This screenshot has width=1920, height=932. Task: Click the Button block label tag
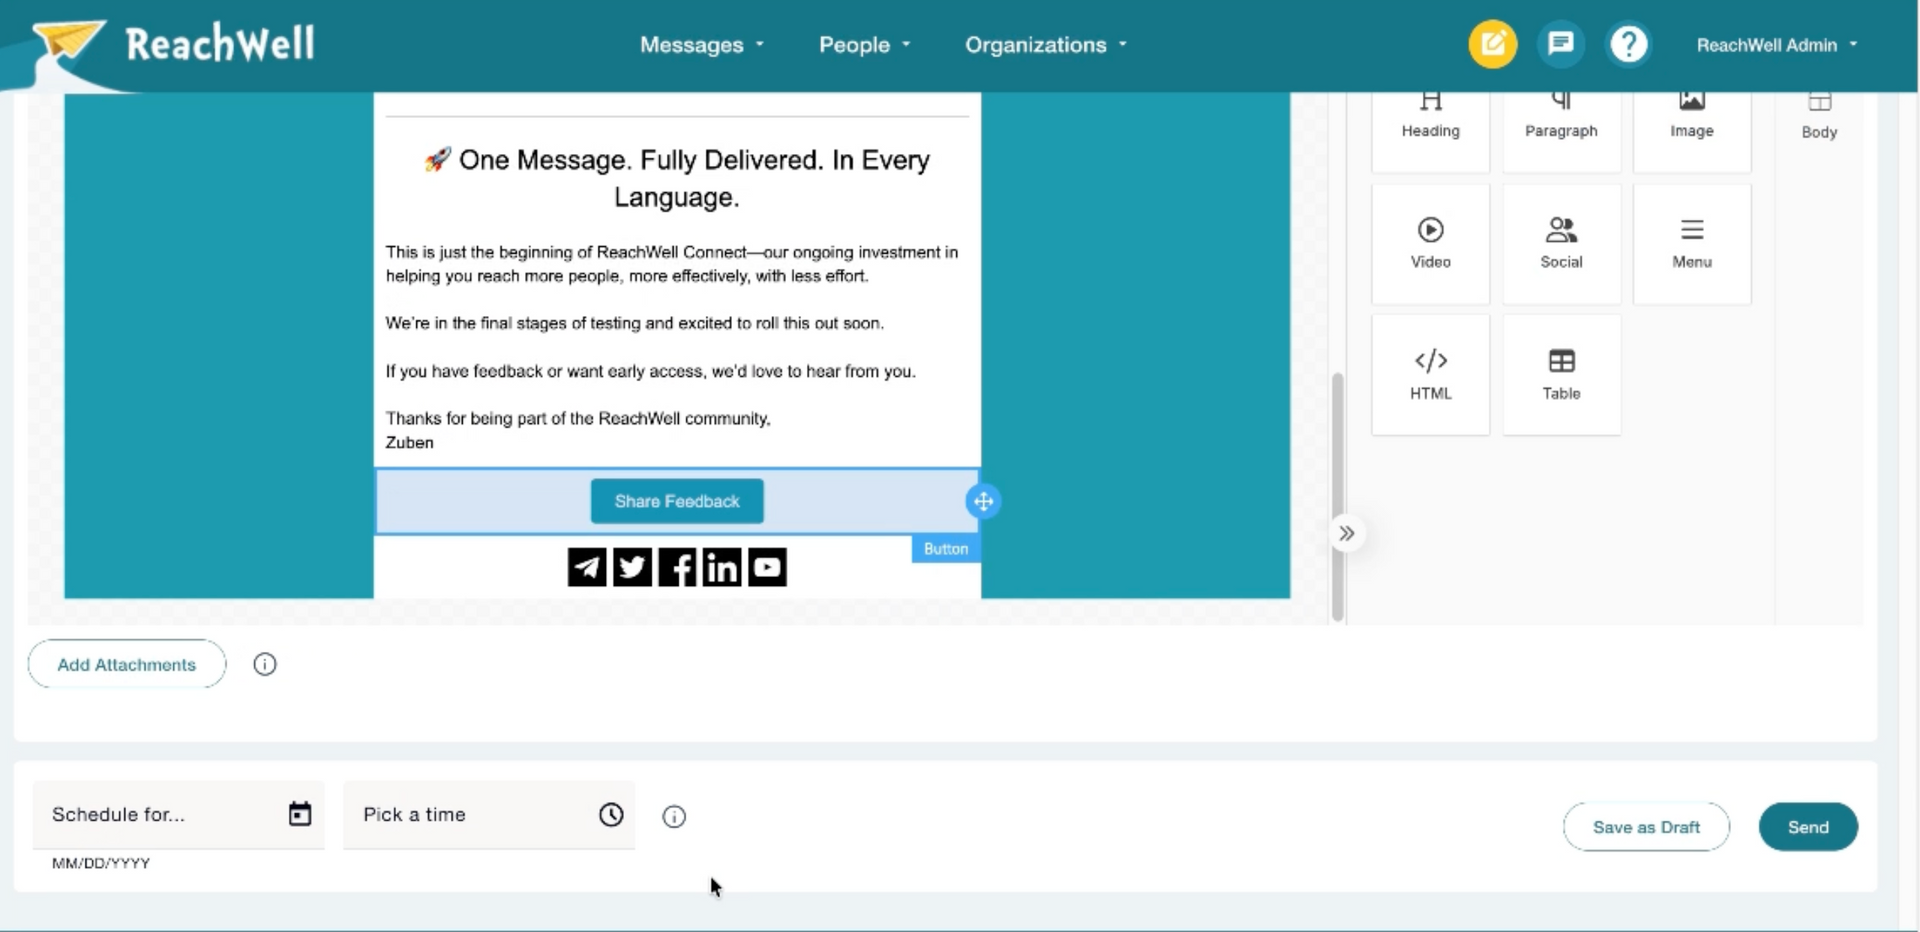tap(946, 548)
